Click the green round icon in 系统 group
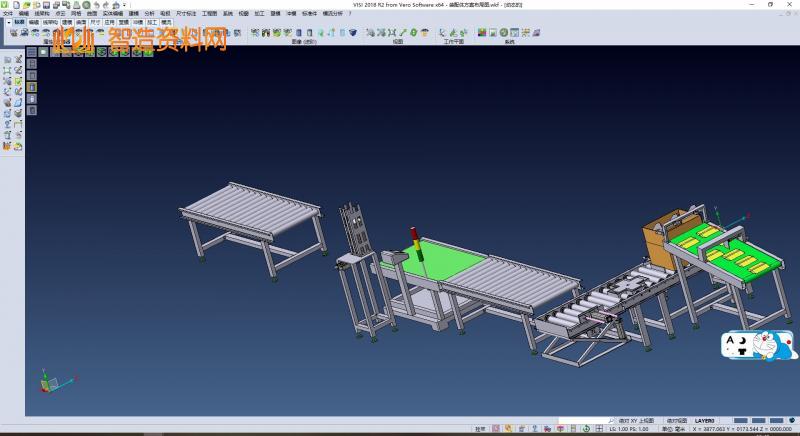Screen dimensions: 800x436 [503, 33]
